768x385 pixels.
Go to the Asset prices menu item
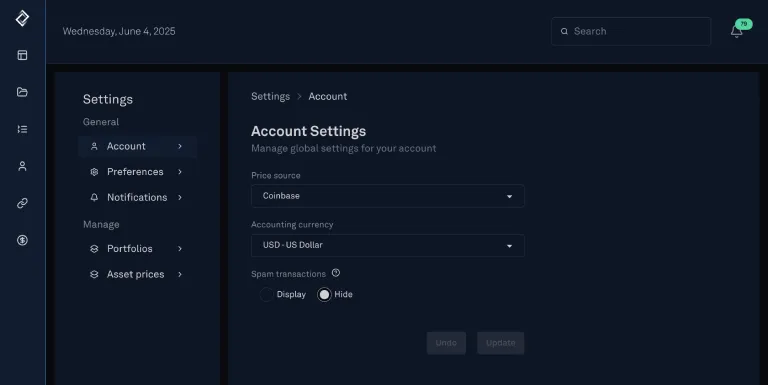138,274
